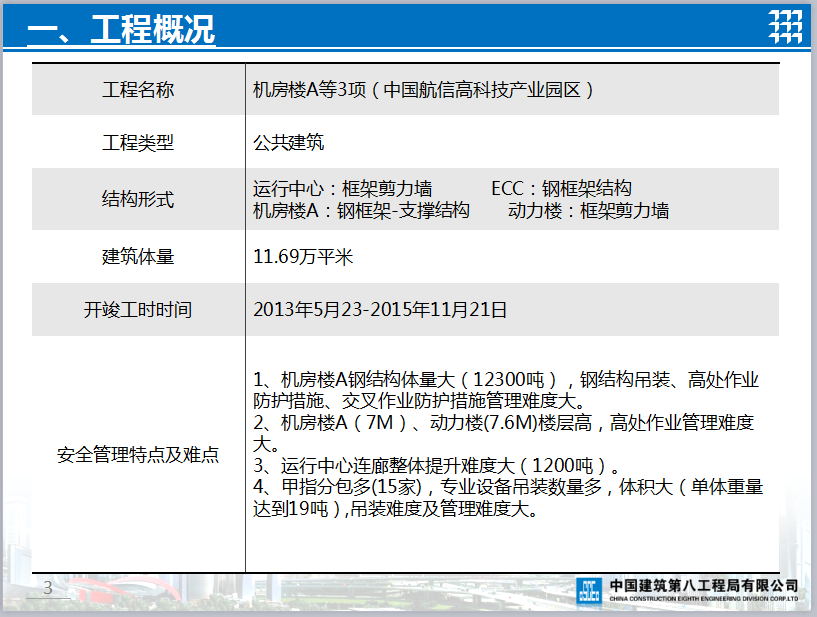Viewport: 817px width, 617px height.
Task: Click the 建筑体量 row label
Action: click(138, 256)
